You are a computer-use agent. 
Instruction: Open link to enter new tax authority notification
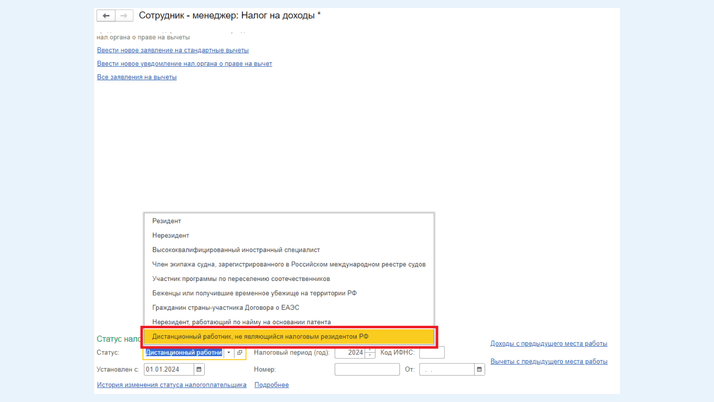click(x=184, y=64)
